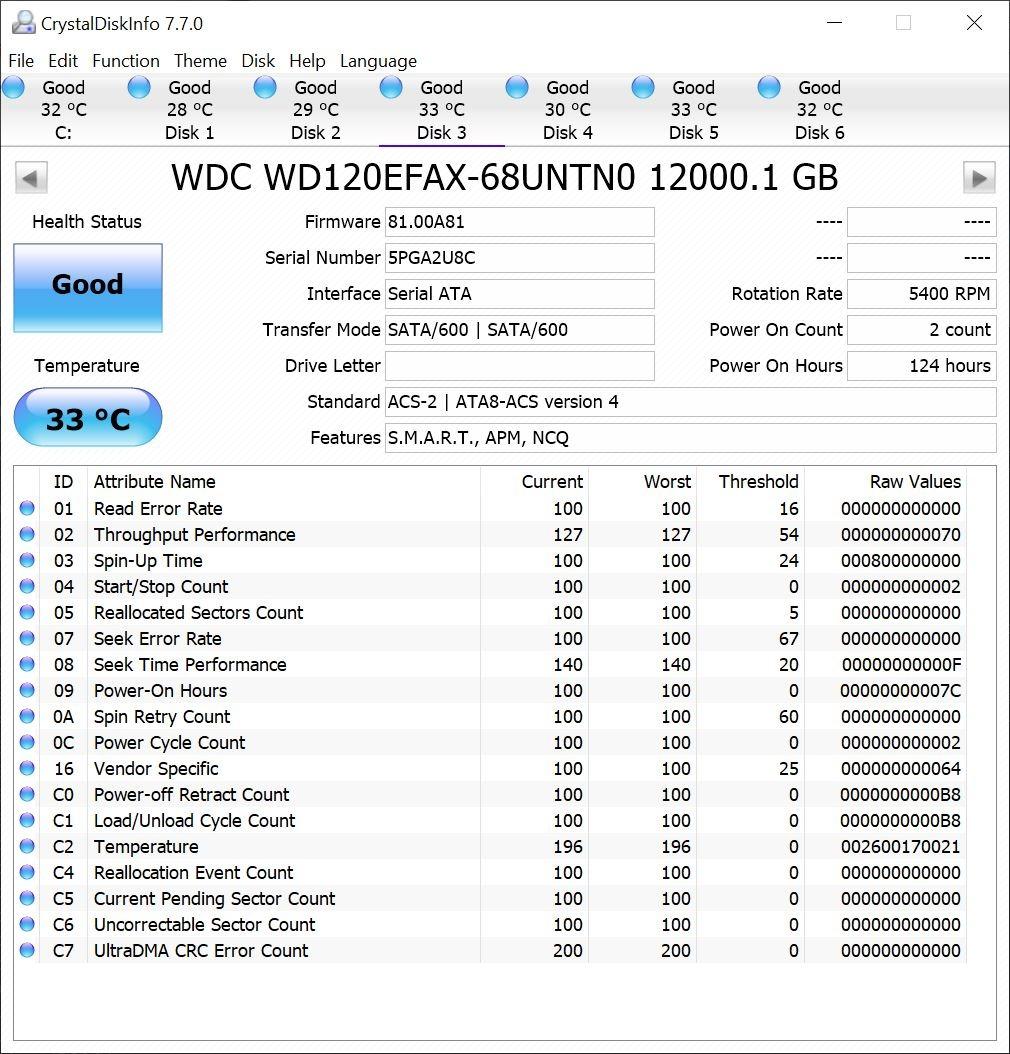The image size is (1010, 1054).
Task: Click the CrystalDiskInfo app icon in title bar
Action: [x=24, y=22]
